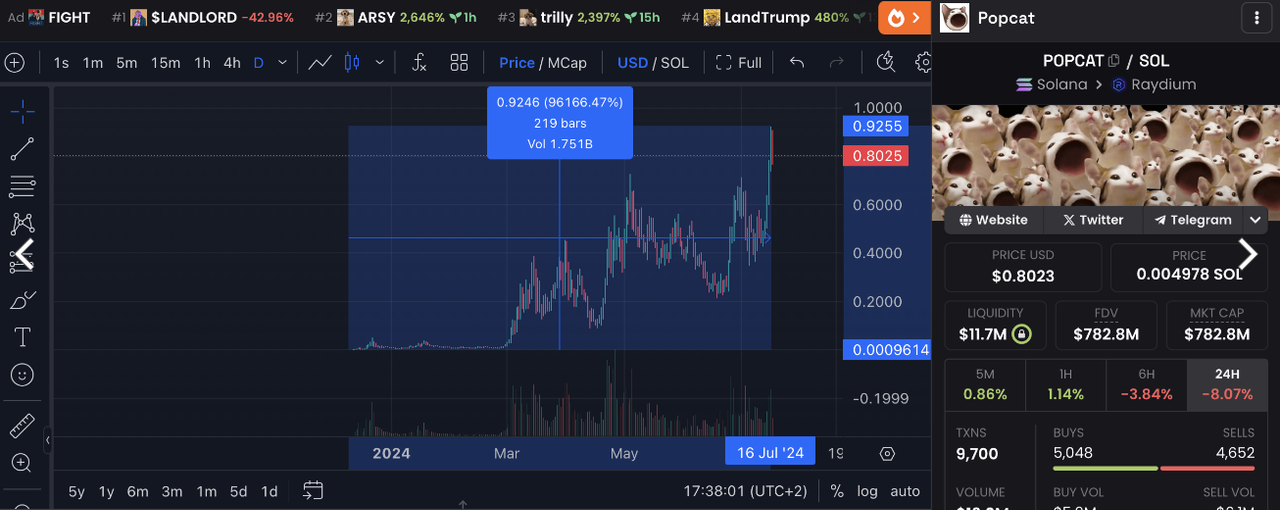Switch to line chart style

point(320,63)
